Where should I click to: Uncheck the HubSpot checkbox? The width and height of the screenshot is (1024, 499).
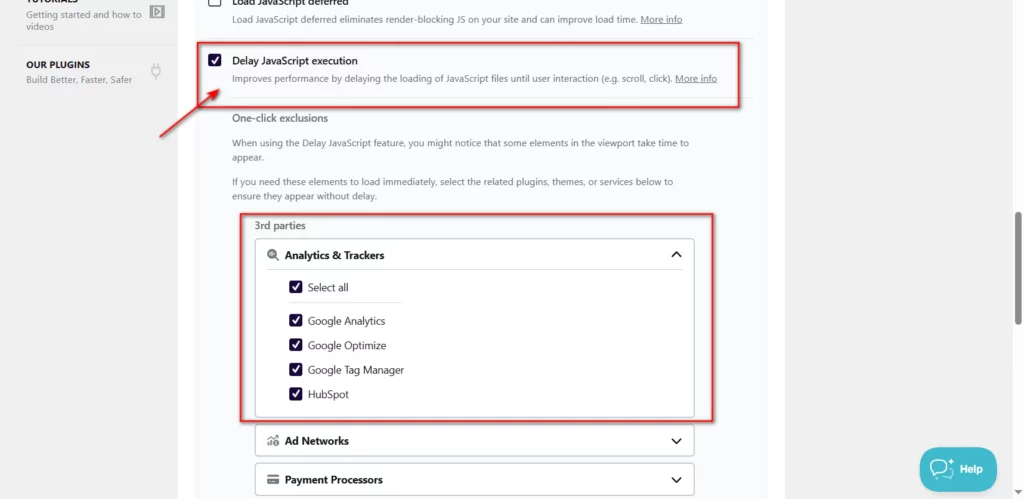point(296,394)
